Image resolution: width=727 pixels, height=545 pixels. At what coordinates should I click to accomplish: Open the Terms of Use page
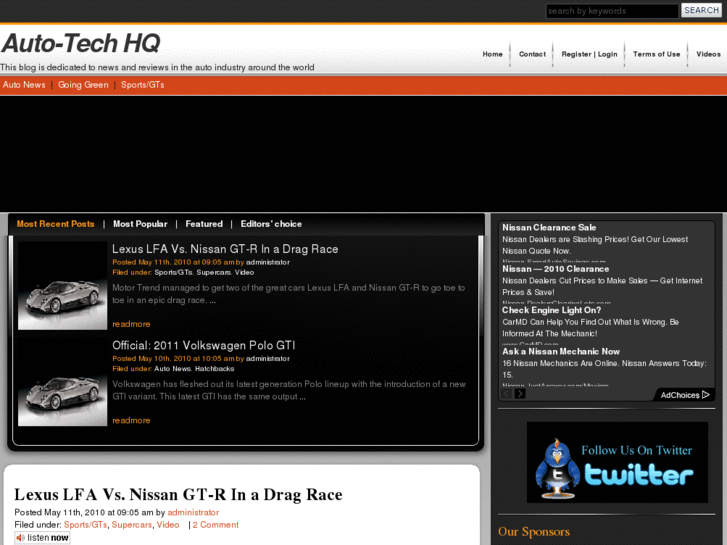[x=657, y=54]
